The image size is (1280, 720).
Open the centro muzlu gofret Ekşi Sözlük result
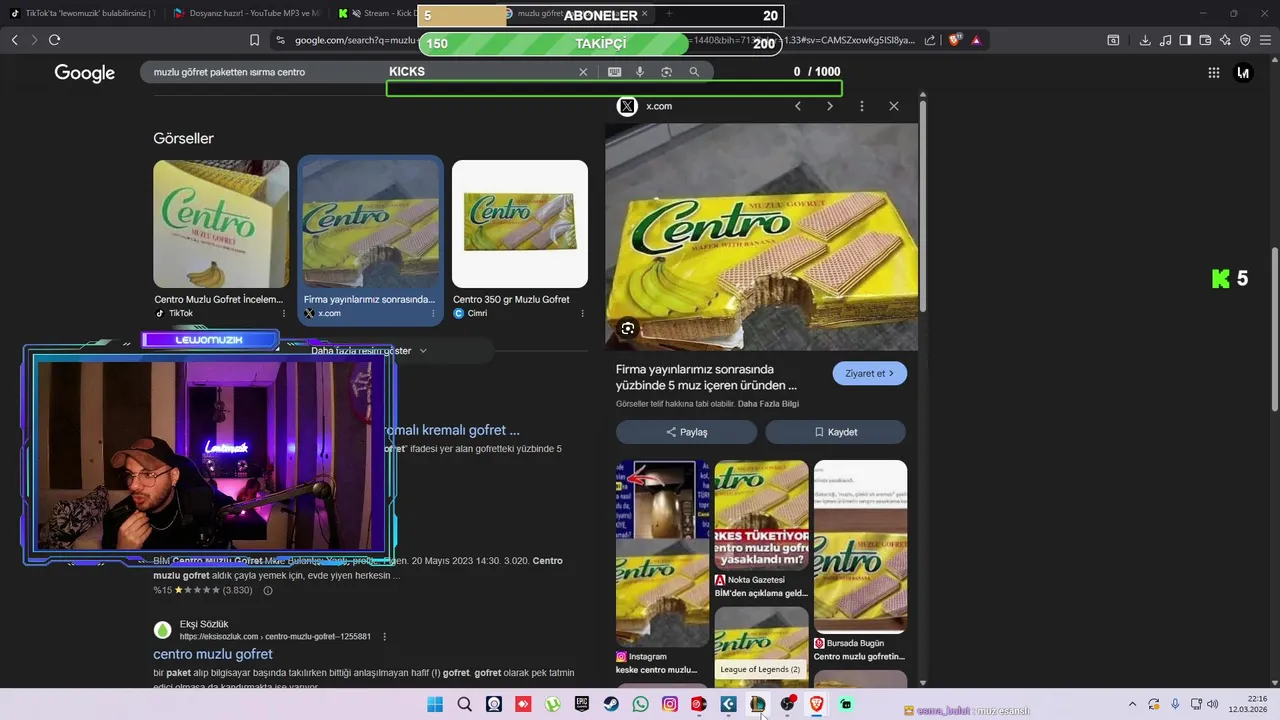[x=213, y=654]
